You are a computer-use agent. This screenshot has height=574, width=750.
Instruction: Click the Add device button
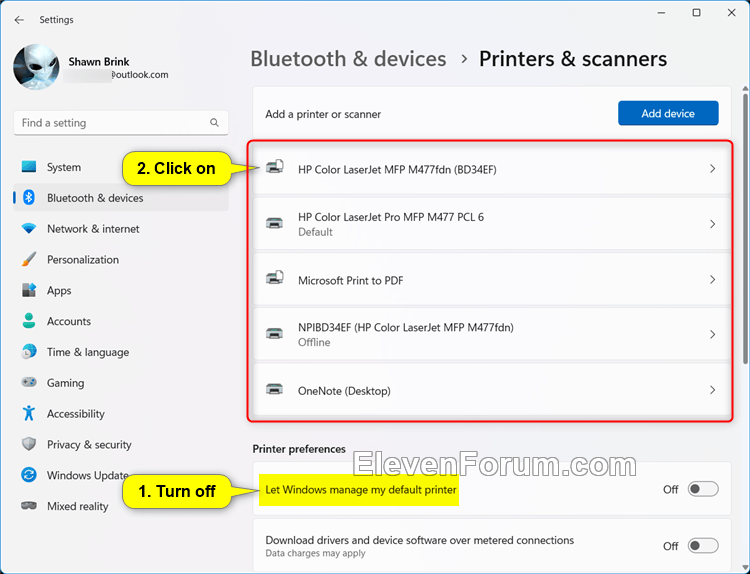(668, 113)
